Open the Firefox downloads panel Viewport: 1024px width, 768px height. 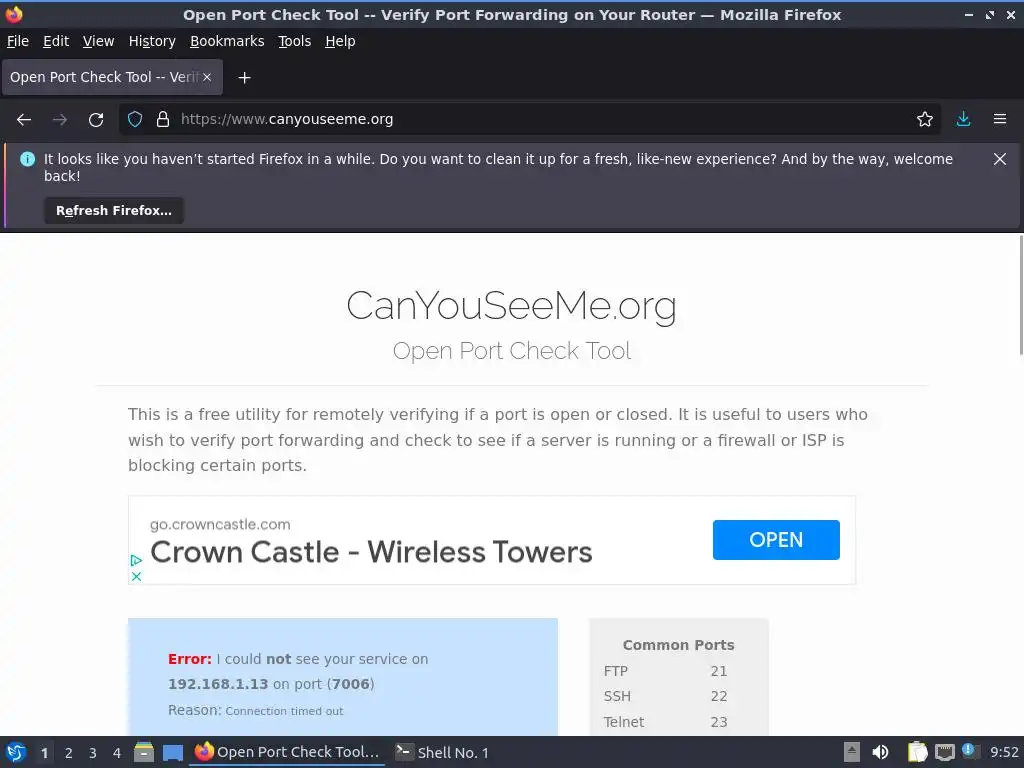coord(963,120)
